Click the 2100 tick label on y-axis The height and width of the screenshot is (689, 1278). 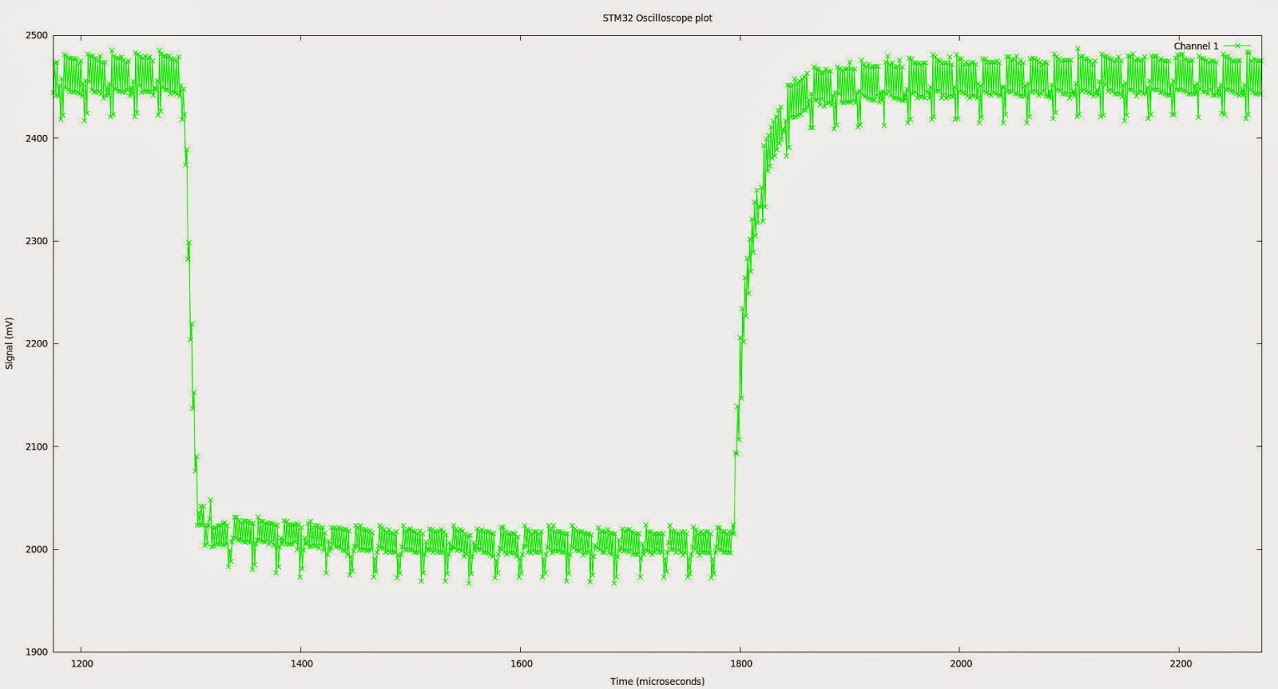[36, 447]
